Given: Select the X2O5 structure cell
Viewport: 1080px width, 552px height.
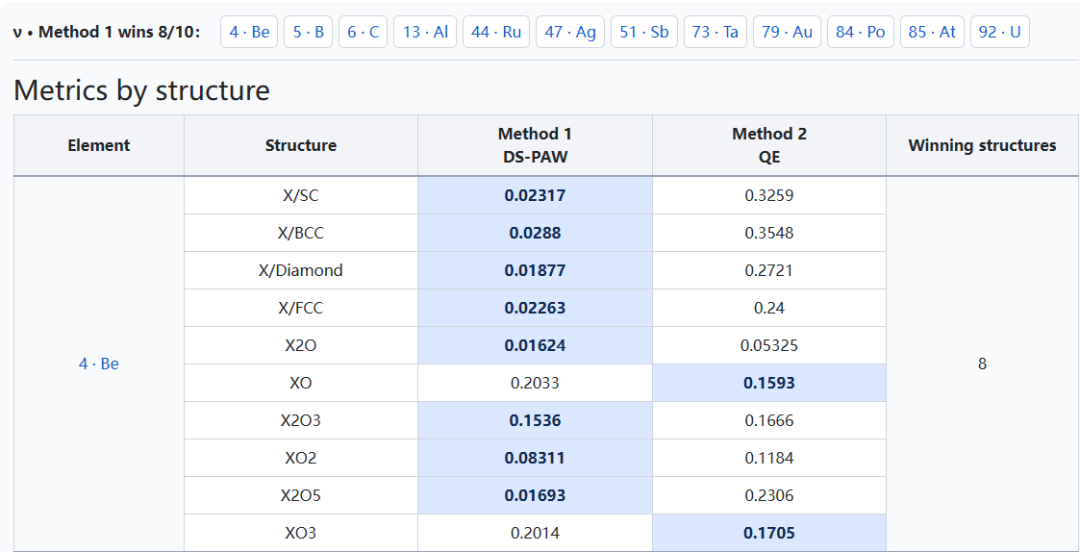Looking at the screenshot, I should coord(301,495).
